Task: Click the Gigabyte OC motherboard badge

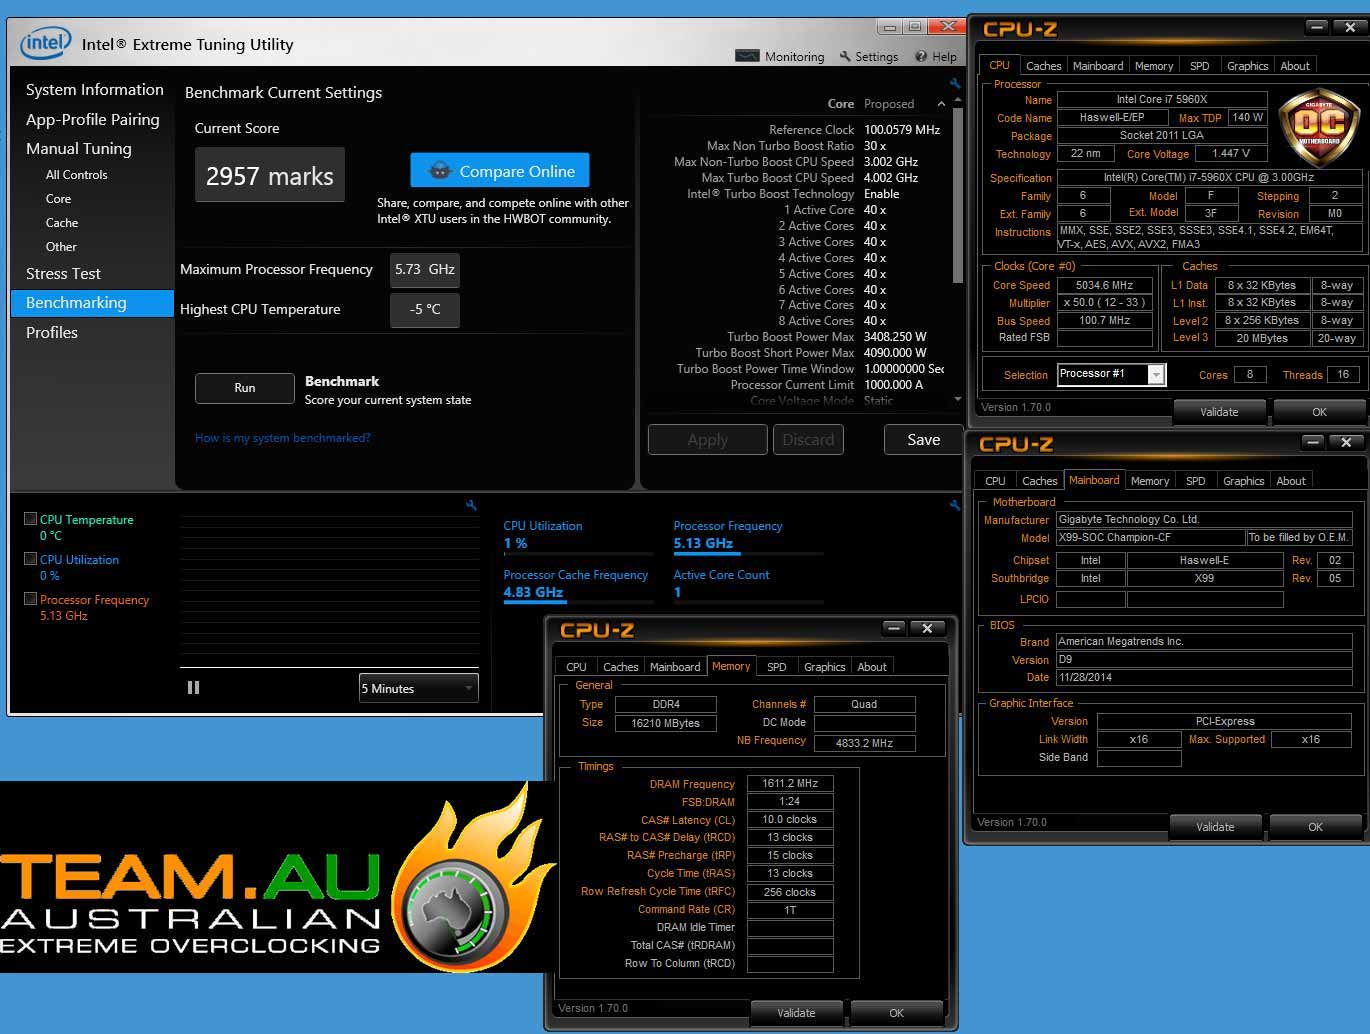Action: coord(1318,128)
